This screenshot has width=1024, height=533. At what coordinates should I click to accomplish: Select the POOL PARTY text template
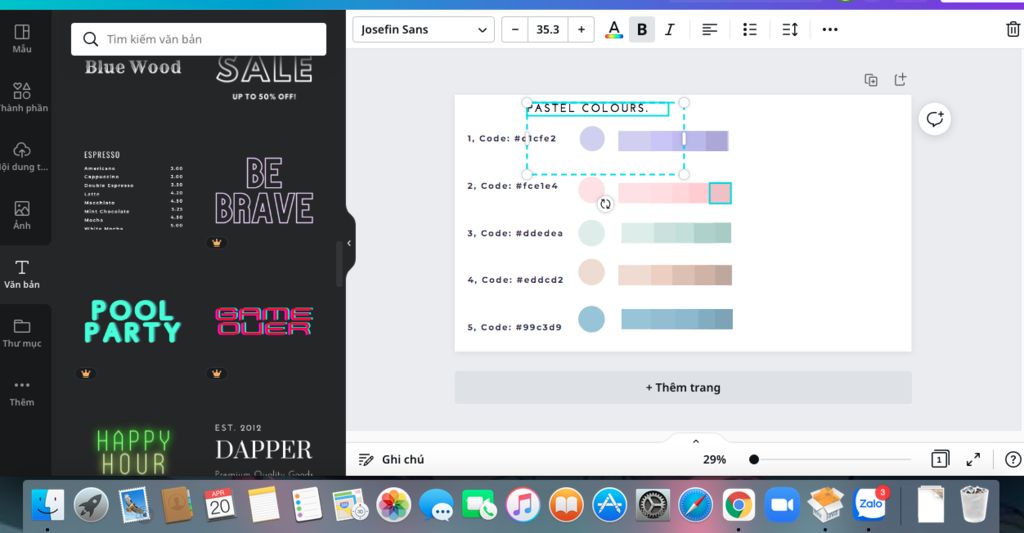(133, 321)
